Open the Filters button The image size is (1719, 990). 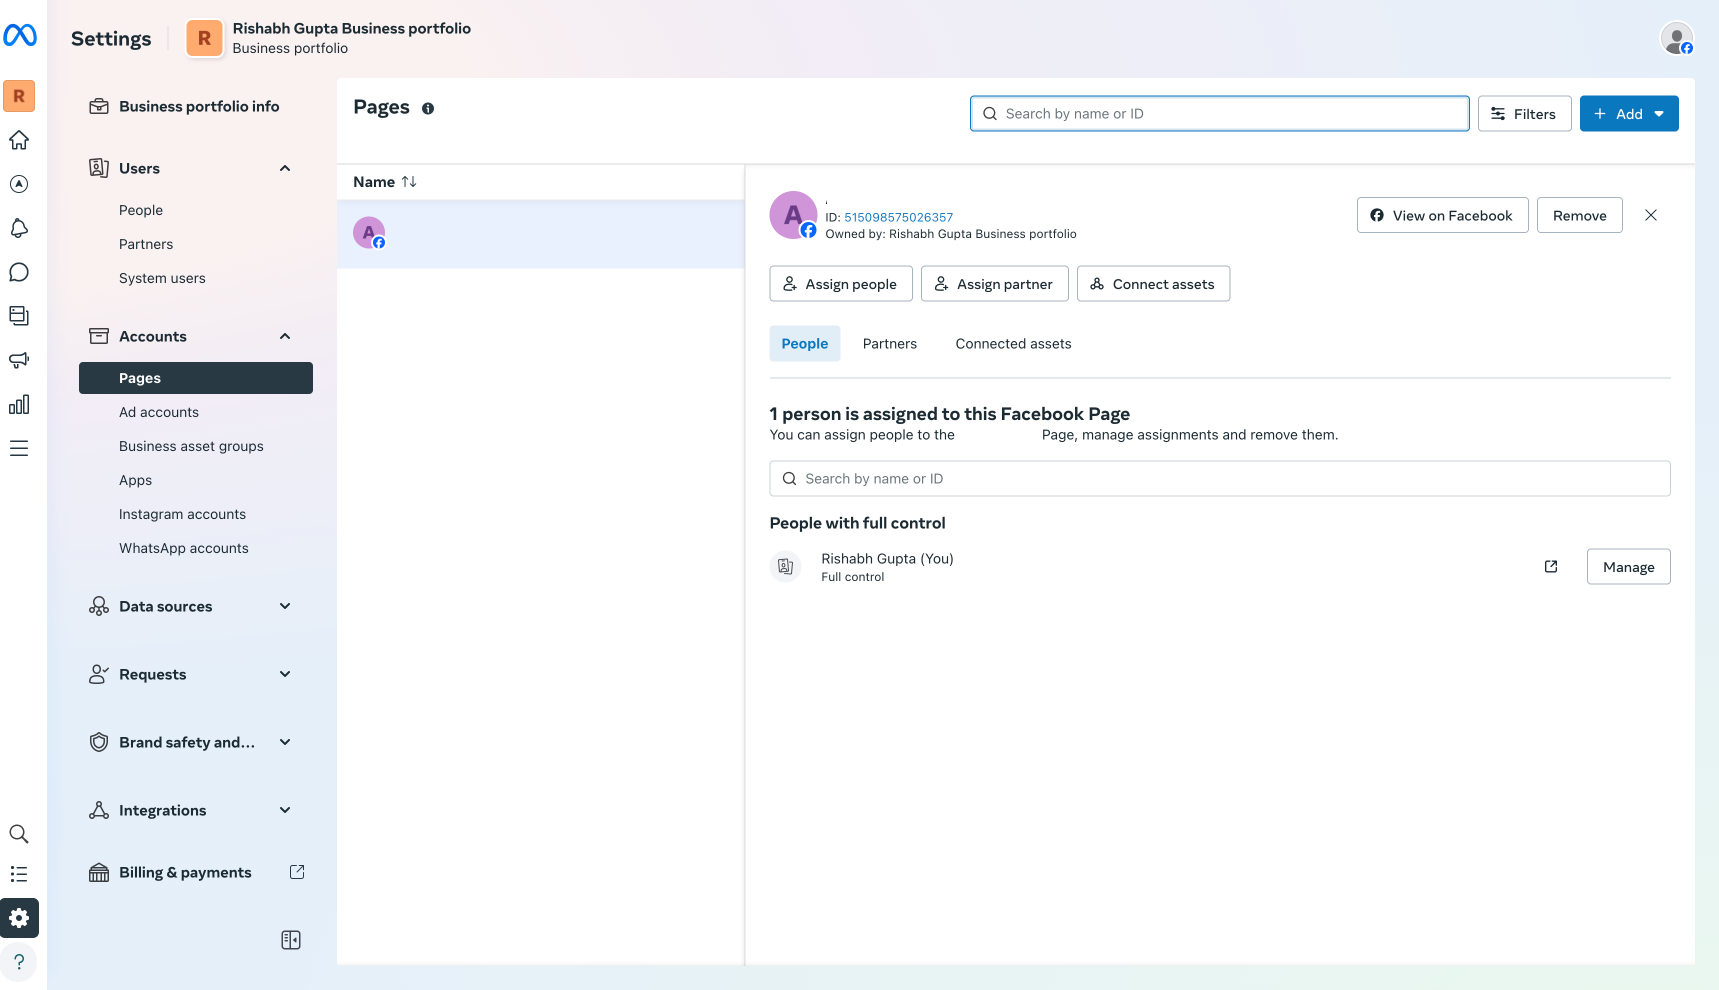point(1524,114)
